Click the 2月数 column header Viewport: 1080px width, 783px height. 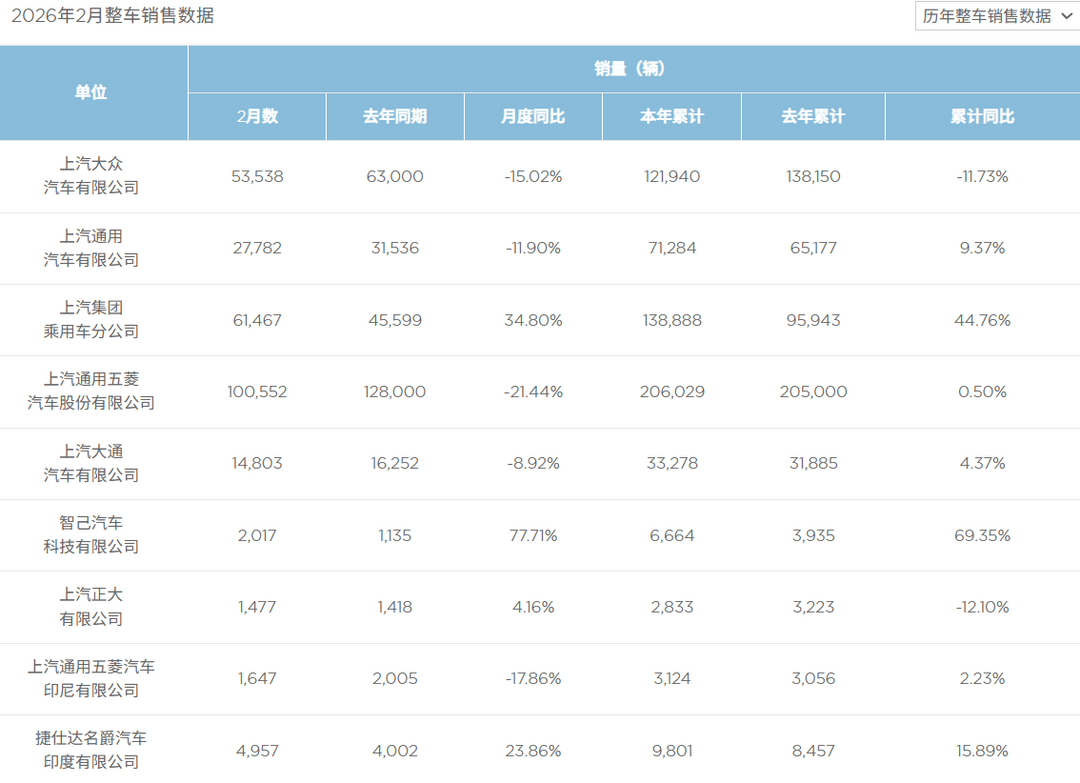[x=257, y=117]
